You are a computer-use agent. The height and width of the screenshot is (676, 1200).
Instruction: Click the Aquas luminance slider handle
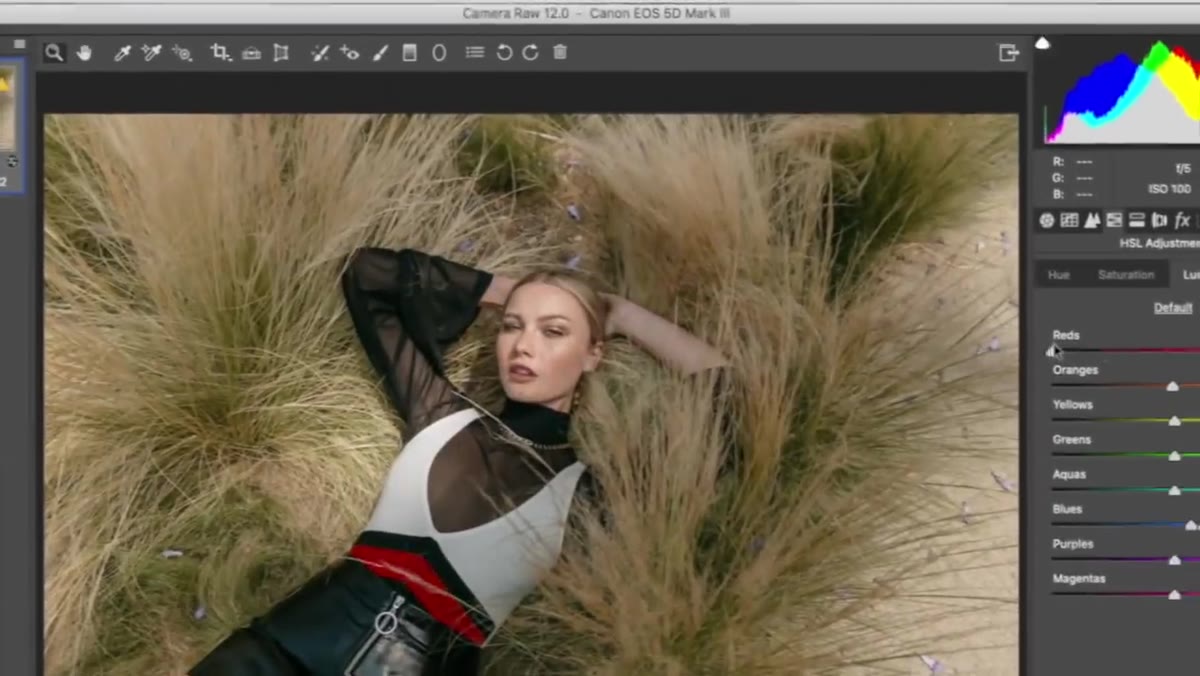(x=1175, y=490)
